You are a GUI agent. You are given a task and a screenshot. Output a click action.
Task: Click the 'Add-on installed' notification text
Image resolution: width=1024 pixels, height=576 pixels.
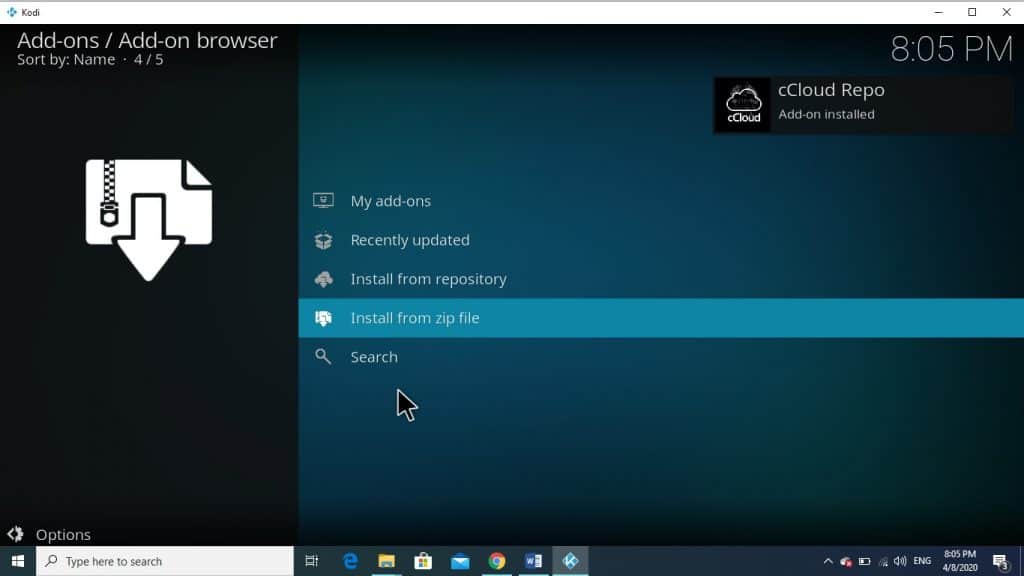826,114
